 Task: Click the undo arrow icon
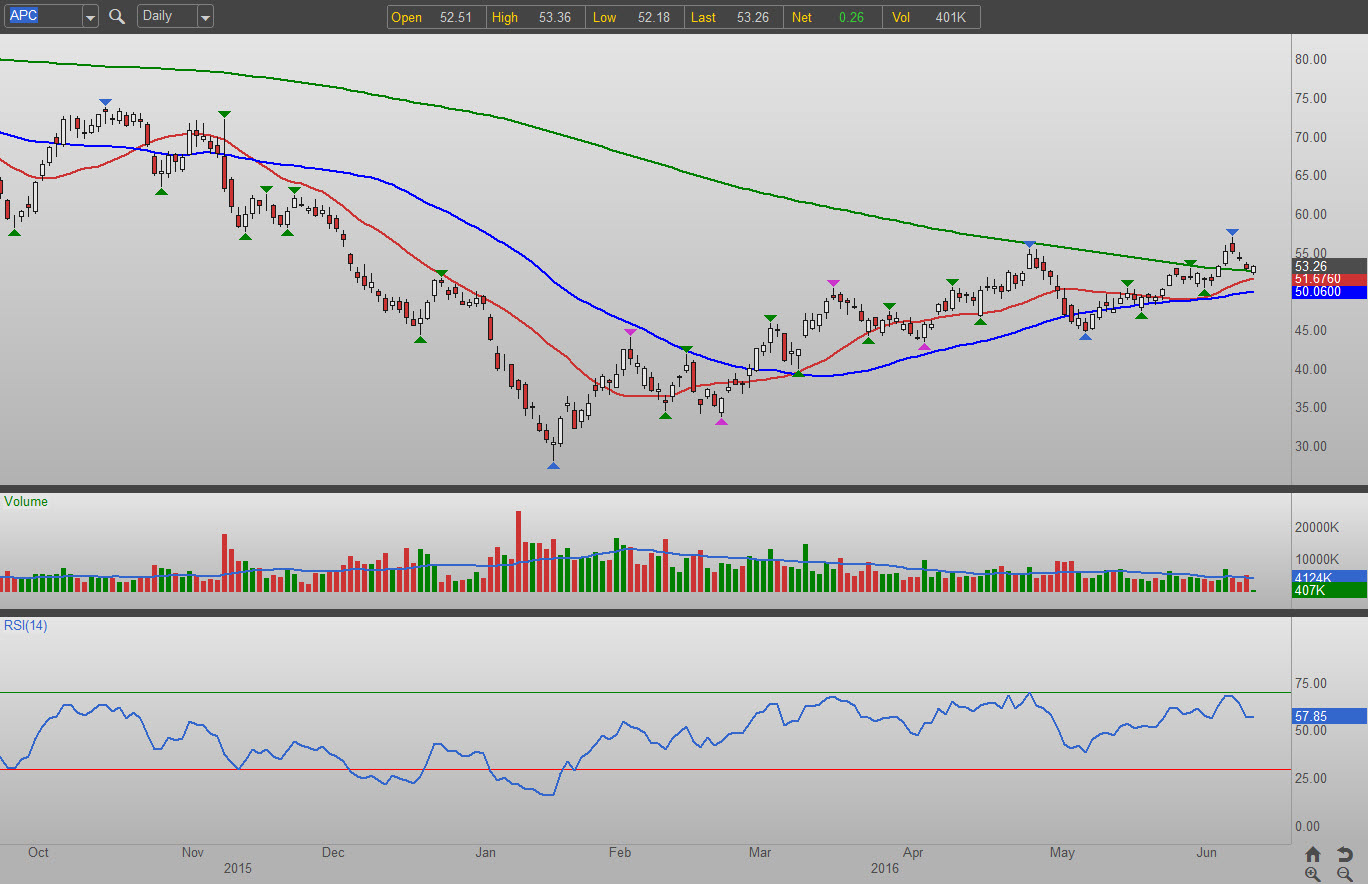[1345, 854]
